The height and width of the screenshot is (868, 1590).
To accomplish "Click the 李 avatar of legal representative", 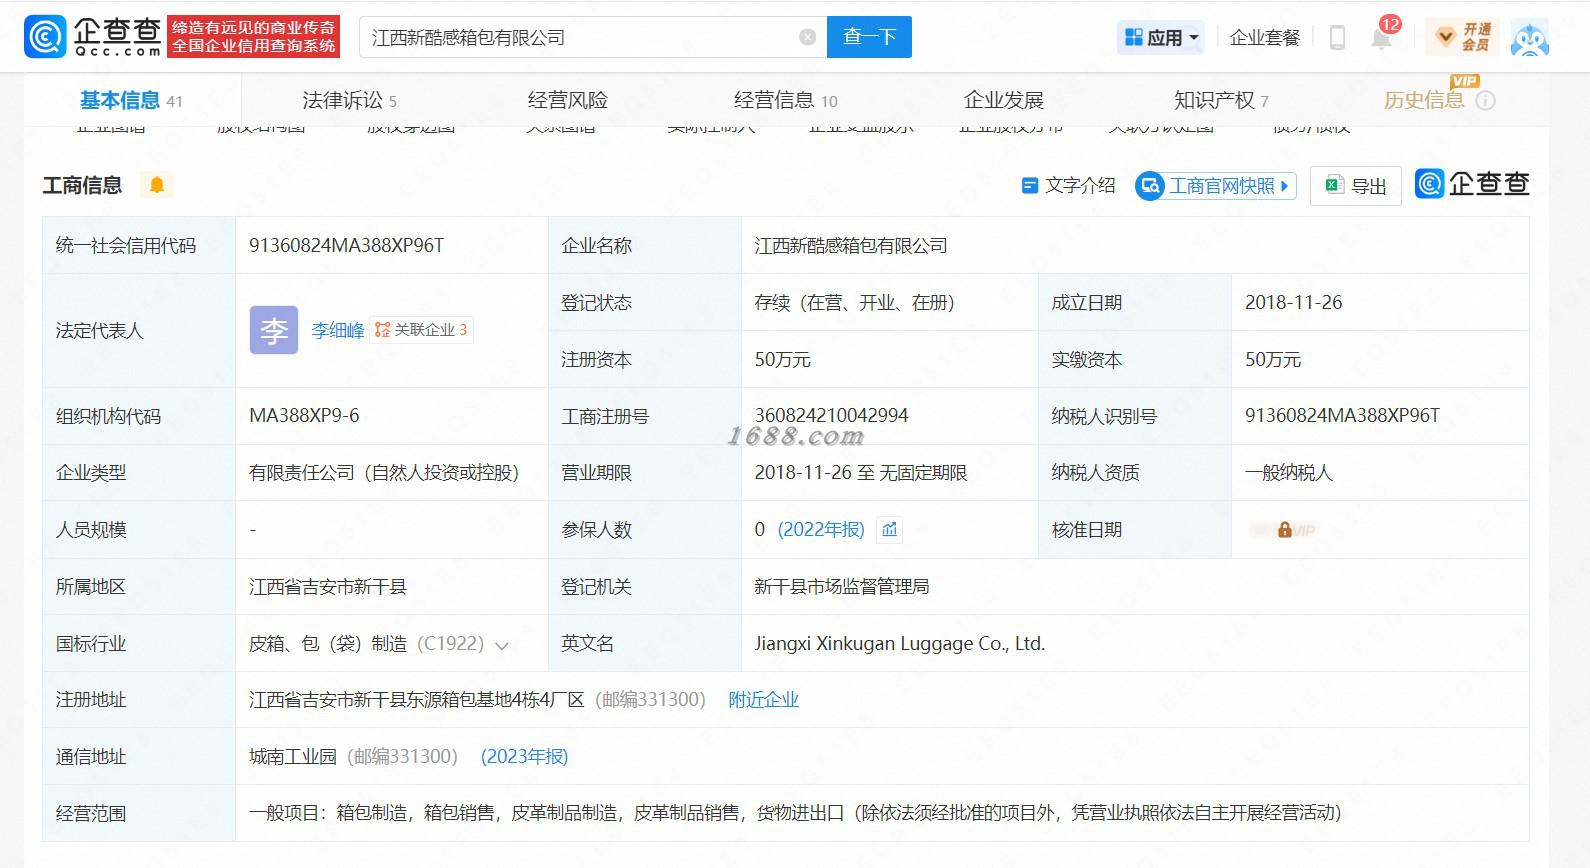I will pos(274,330).
